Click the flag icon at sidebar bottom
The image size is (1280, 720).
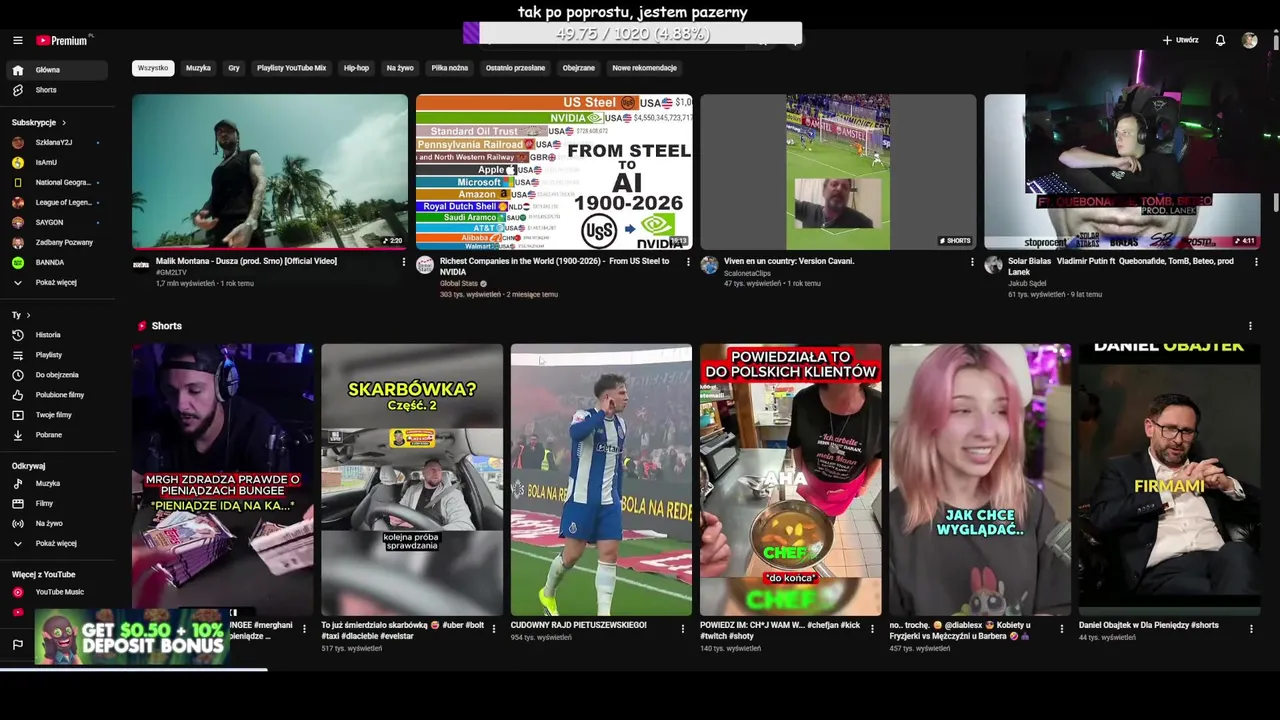(18, 645)
